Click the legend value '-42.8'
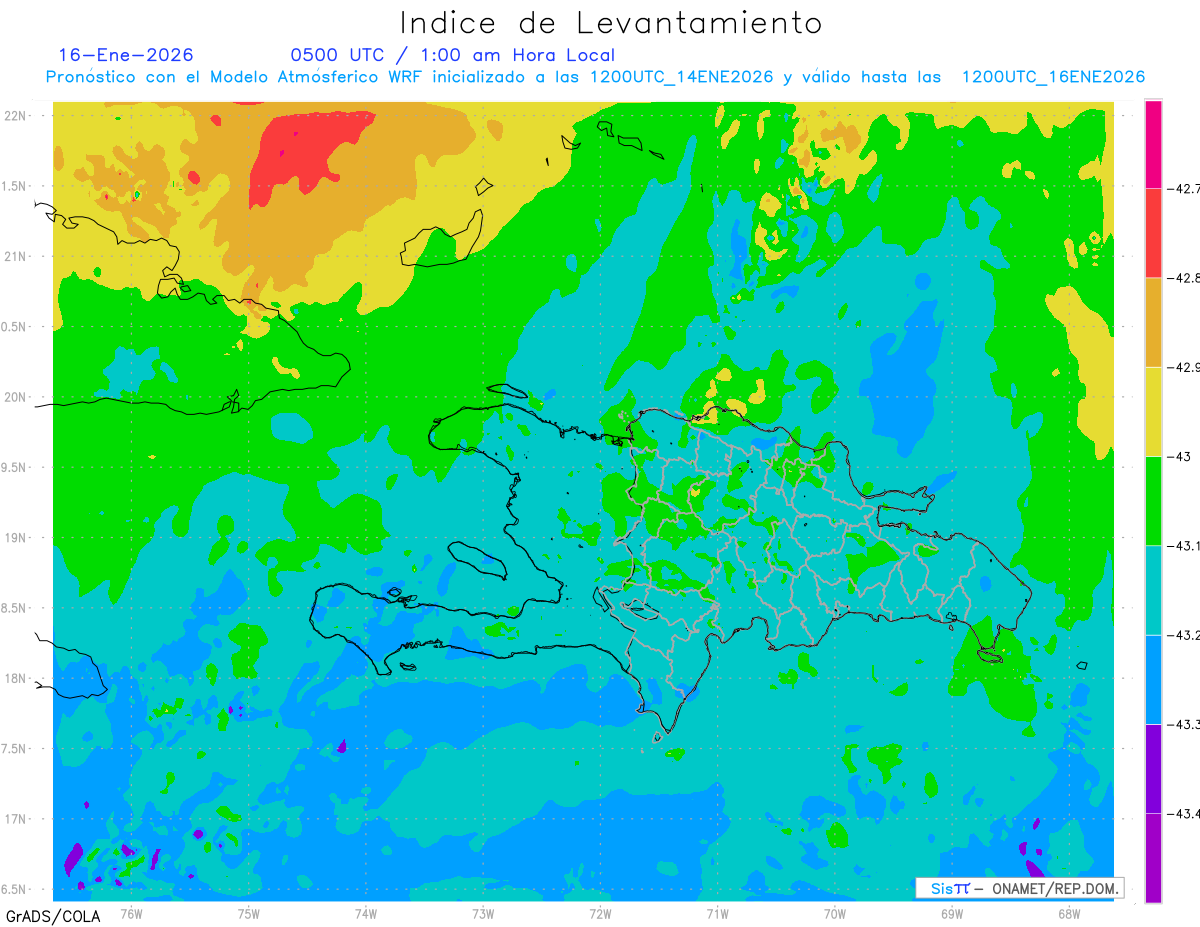 coord(1183,278)
